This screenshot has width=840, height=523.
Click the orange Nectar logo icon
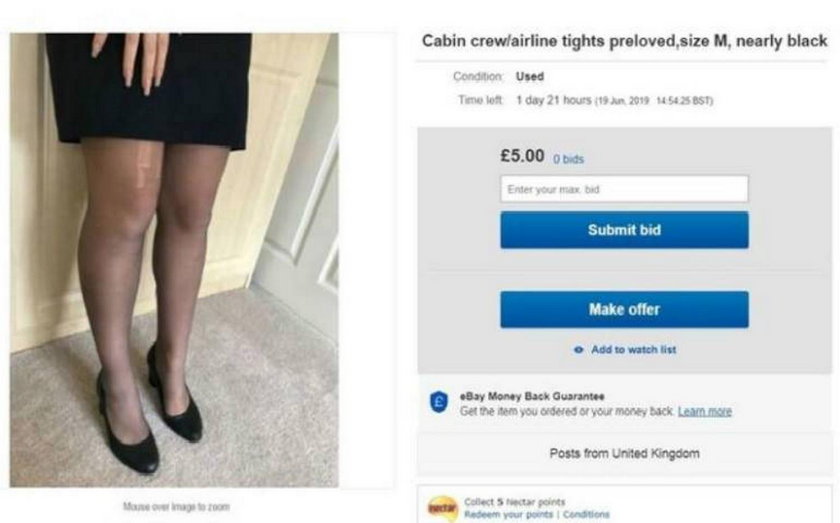[442, 508]
